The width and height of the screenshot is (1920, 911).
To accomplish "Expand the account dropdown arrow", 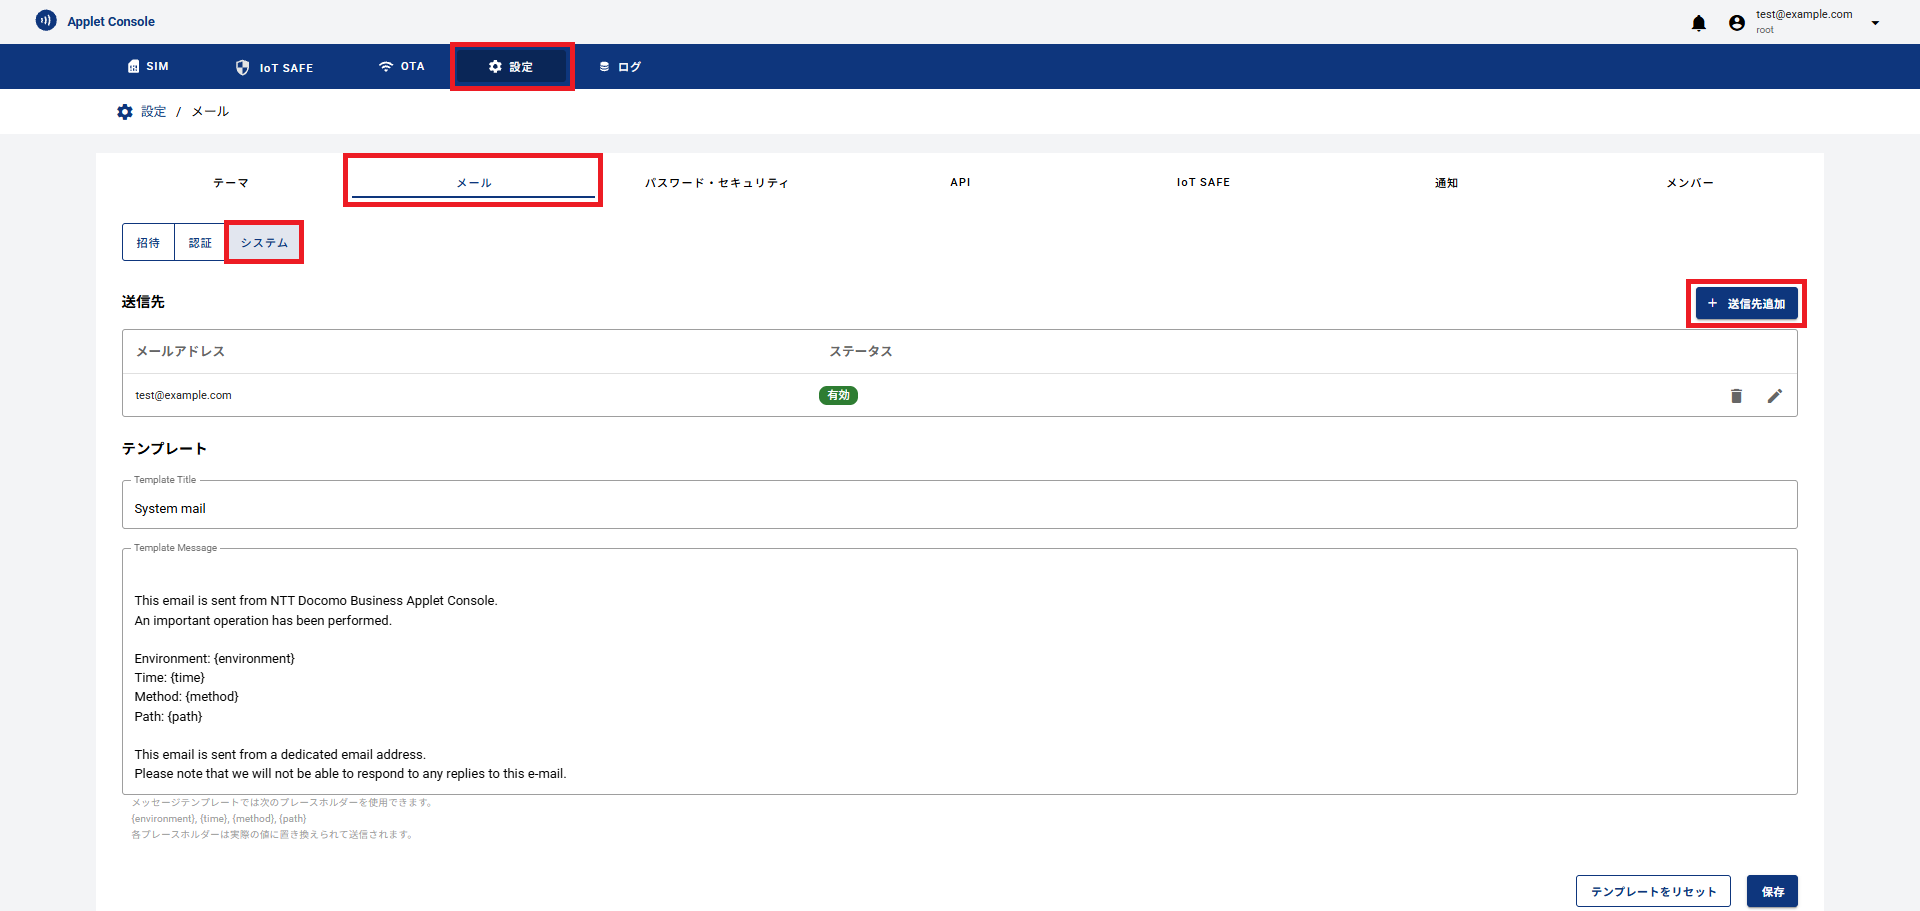I will click(x=1875, y=23).
